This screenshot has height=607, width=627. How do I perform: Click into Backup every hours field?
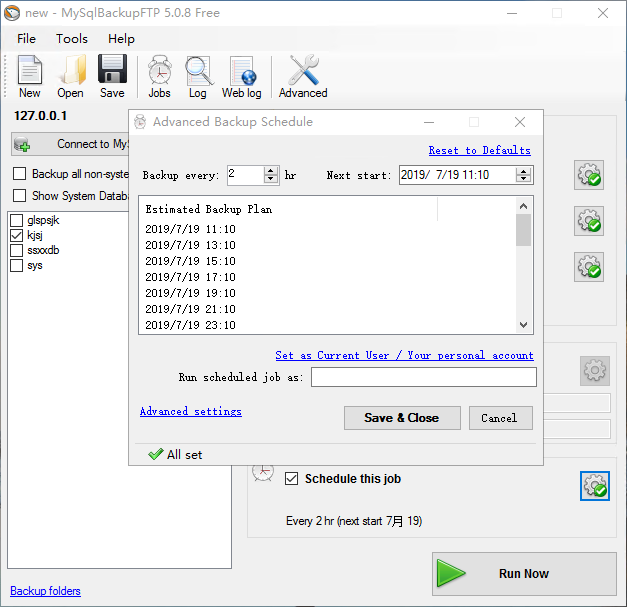246,175
